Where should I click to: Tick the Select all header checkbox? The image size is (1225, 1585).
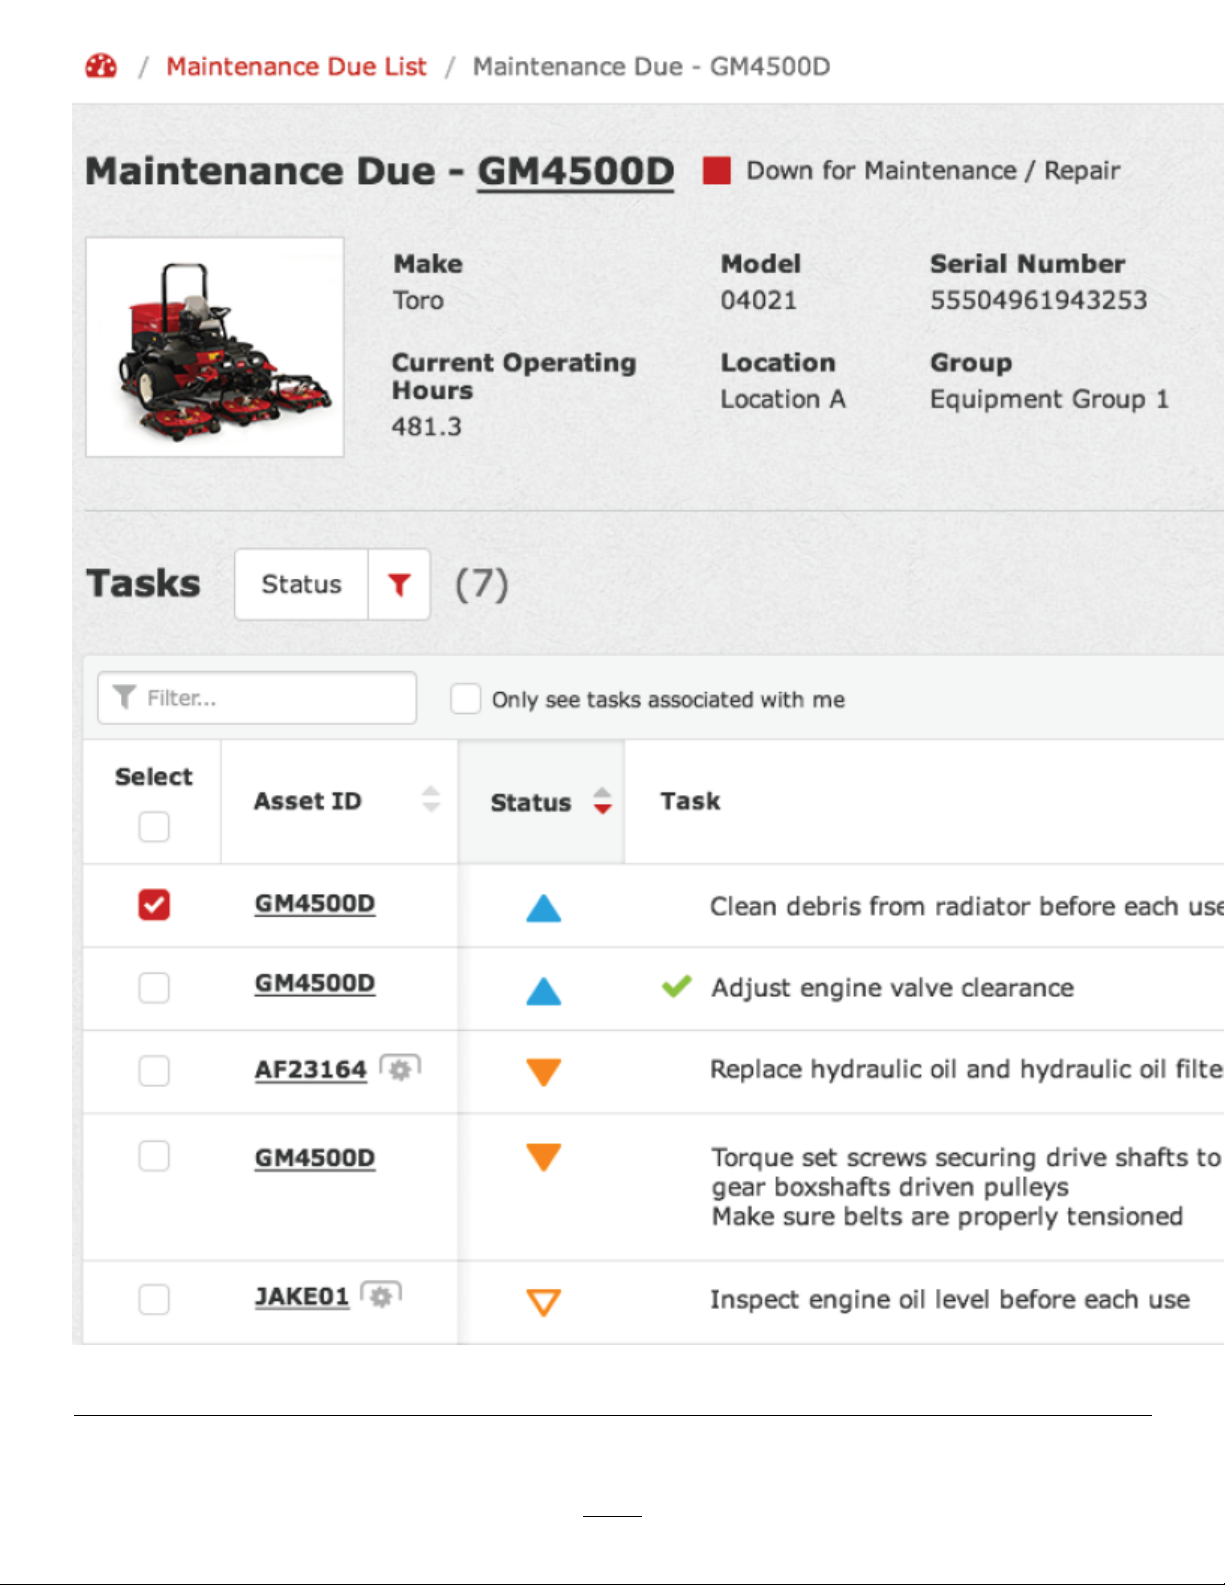[154, 827]
